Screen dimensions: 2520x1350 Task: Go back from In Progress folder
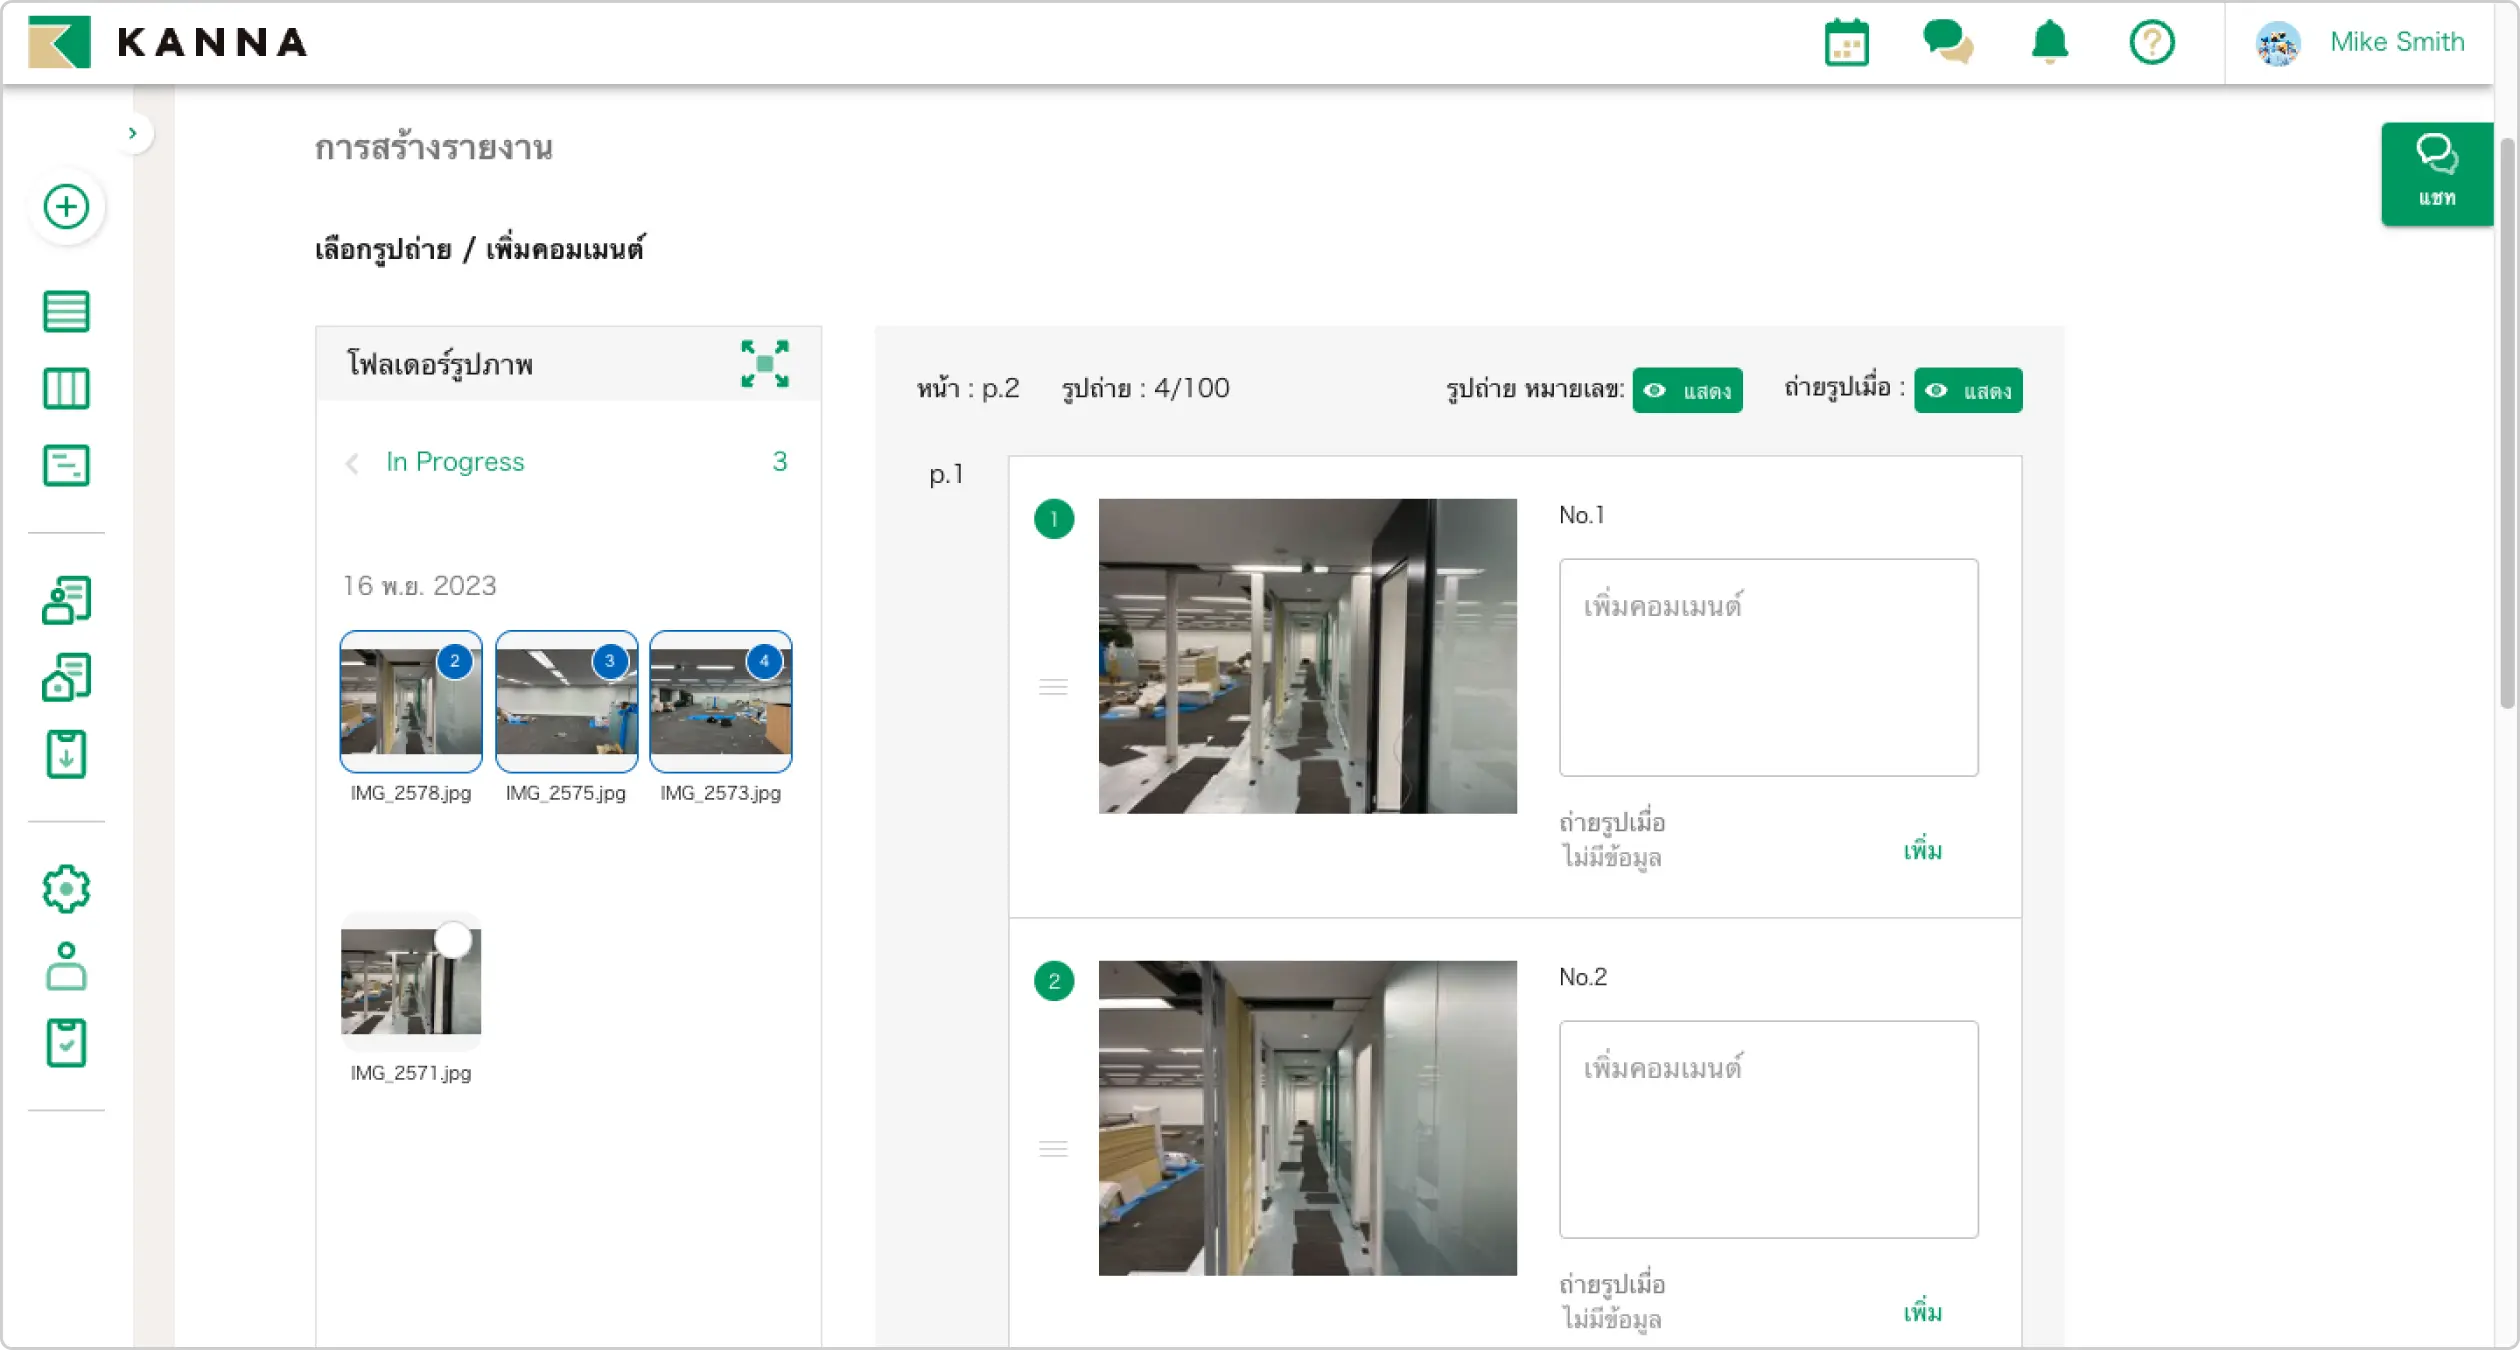pos(352,463)
